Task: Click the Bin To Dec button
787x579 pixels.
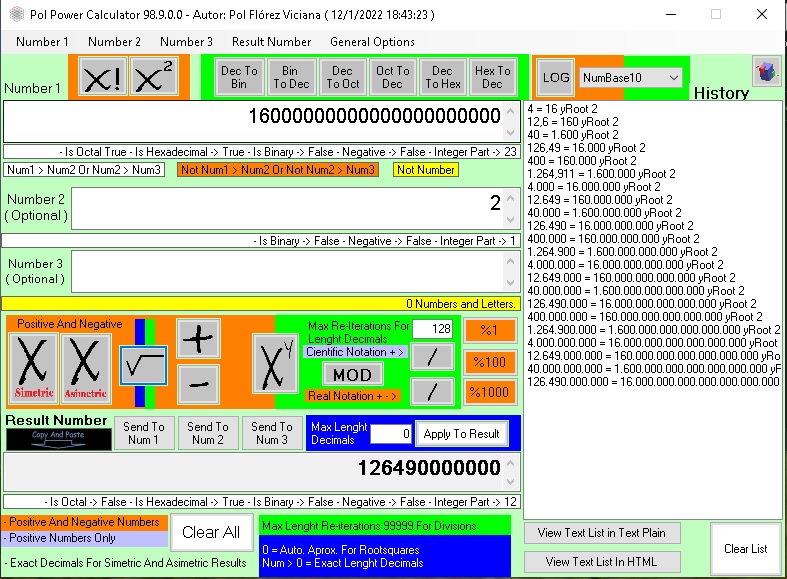Action: (x=291, y=77)
